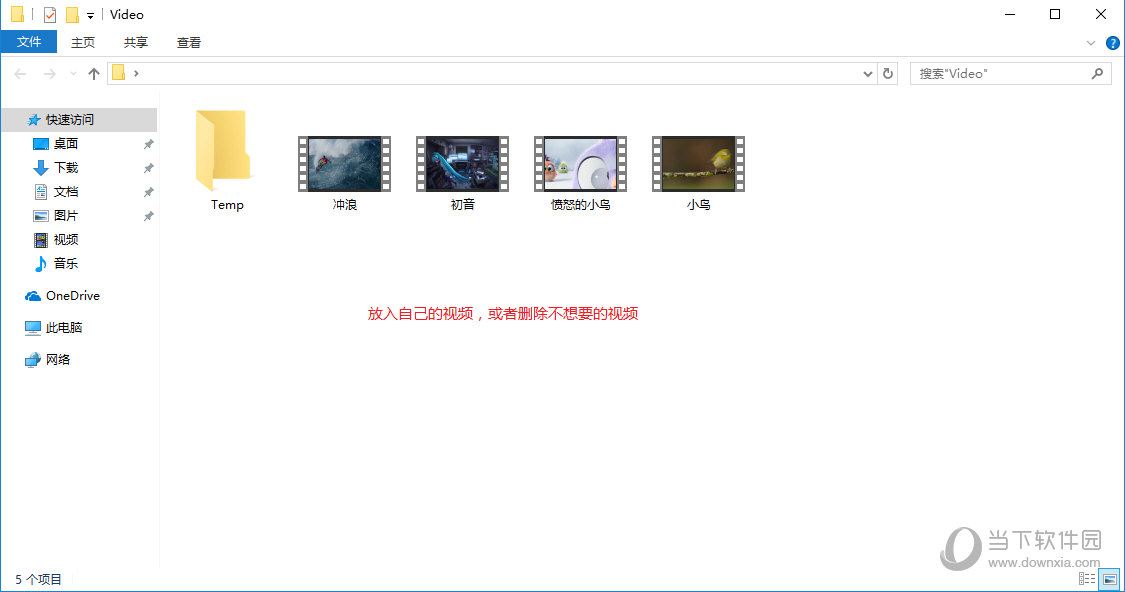Switch to the 主页 ribbon tab

(x=83, y=42)
